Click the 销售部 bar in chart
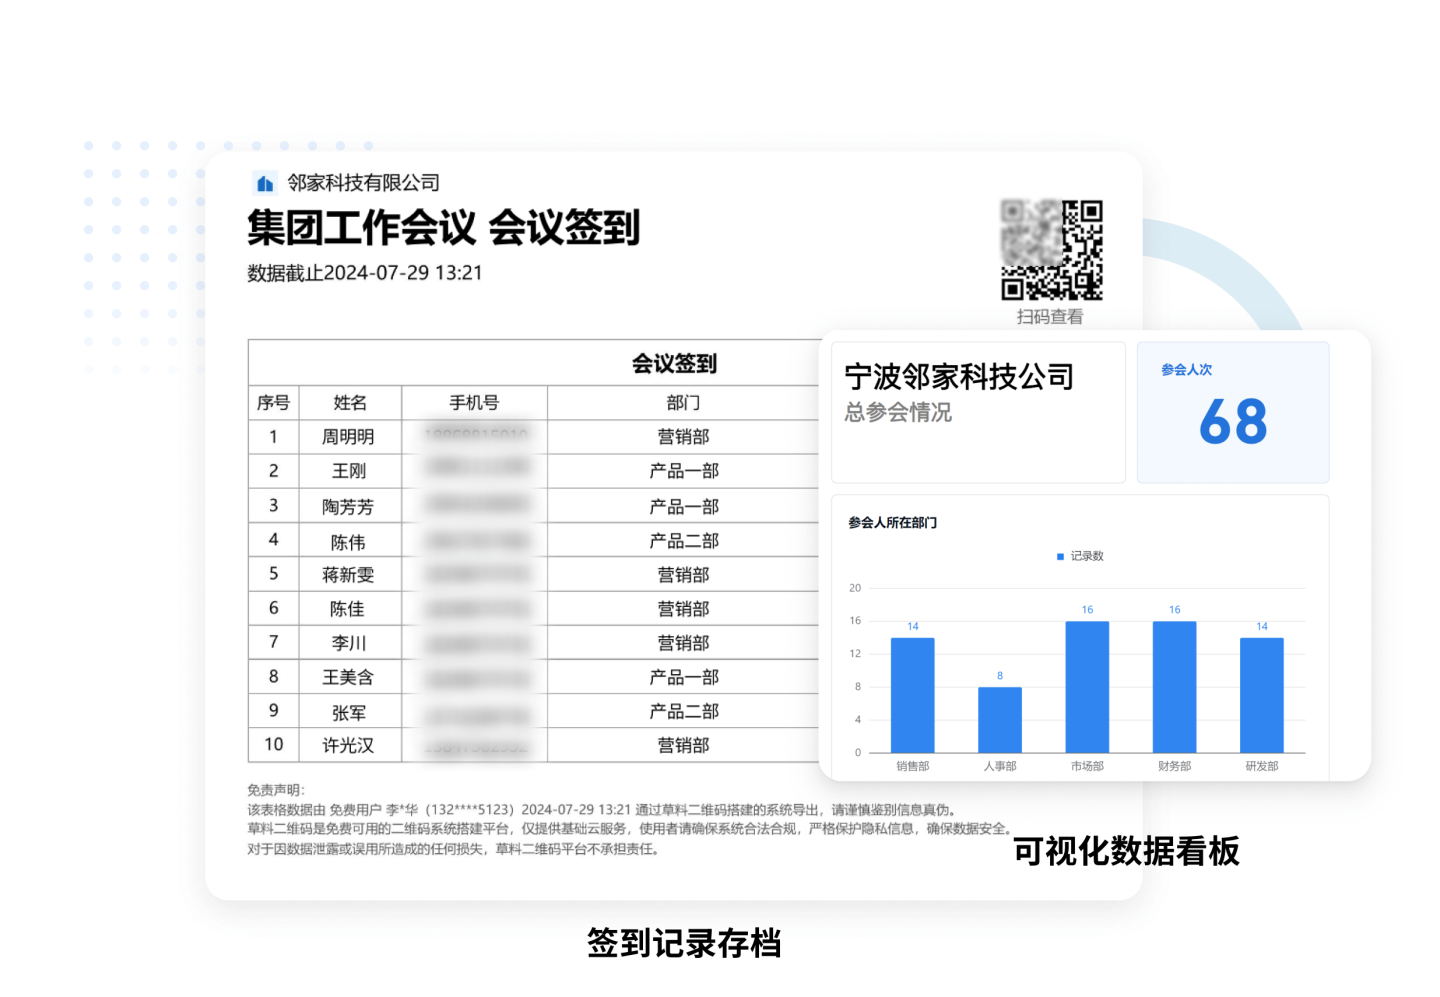This screenshot has height=997, width=1440. 912,695
